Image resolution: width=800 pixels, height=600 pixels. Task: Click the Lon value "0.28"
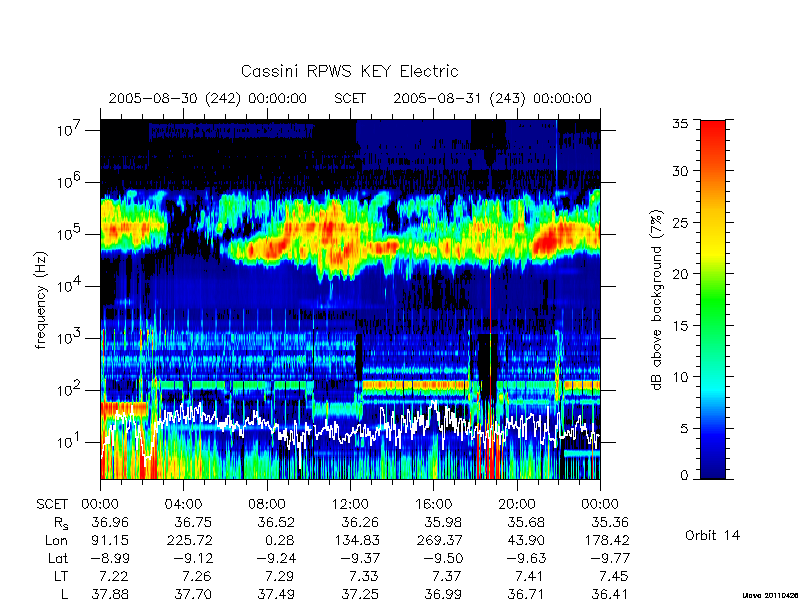280,540
